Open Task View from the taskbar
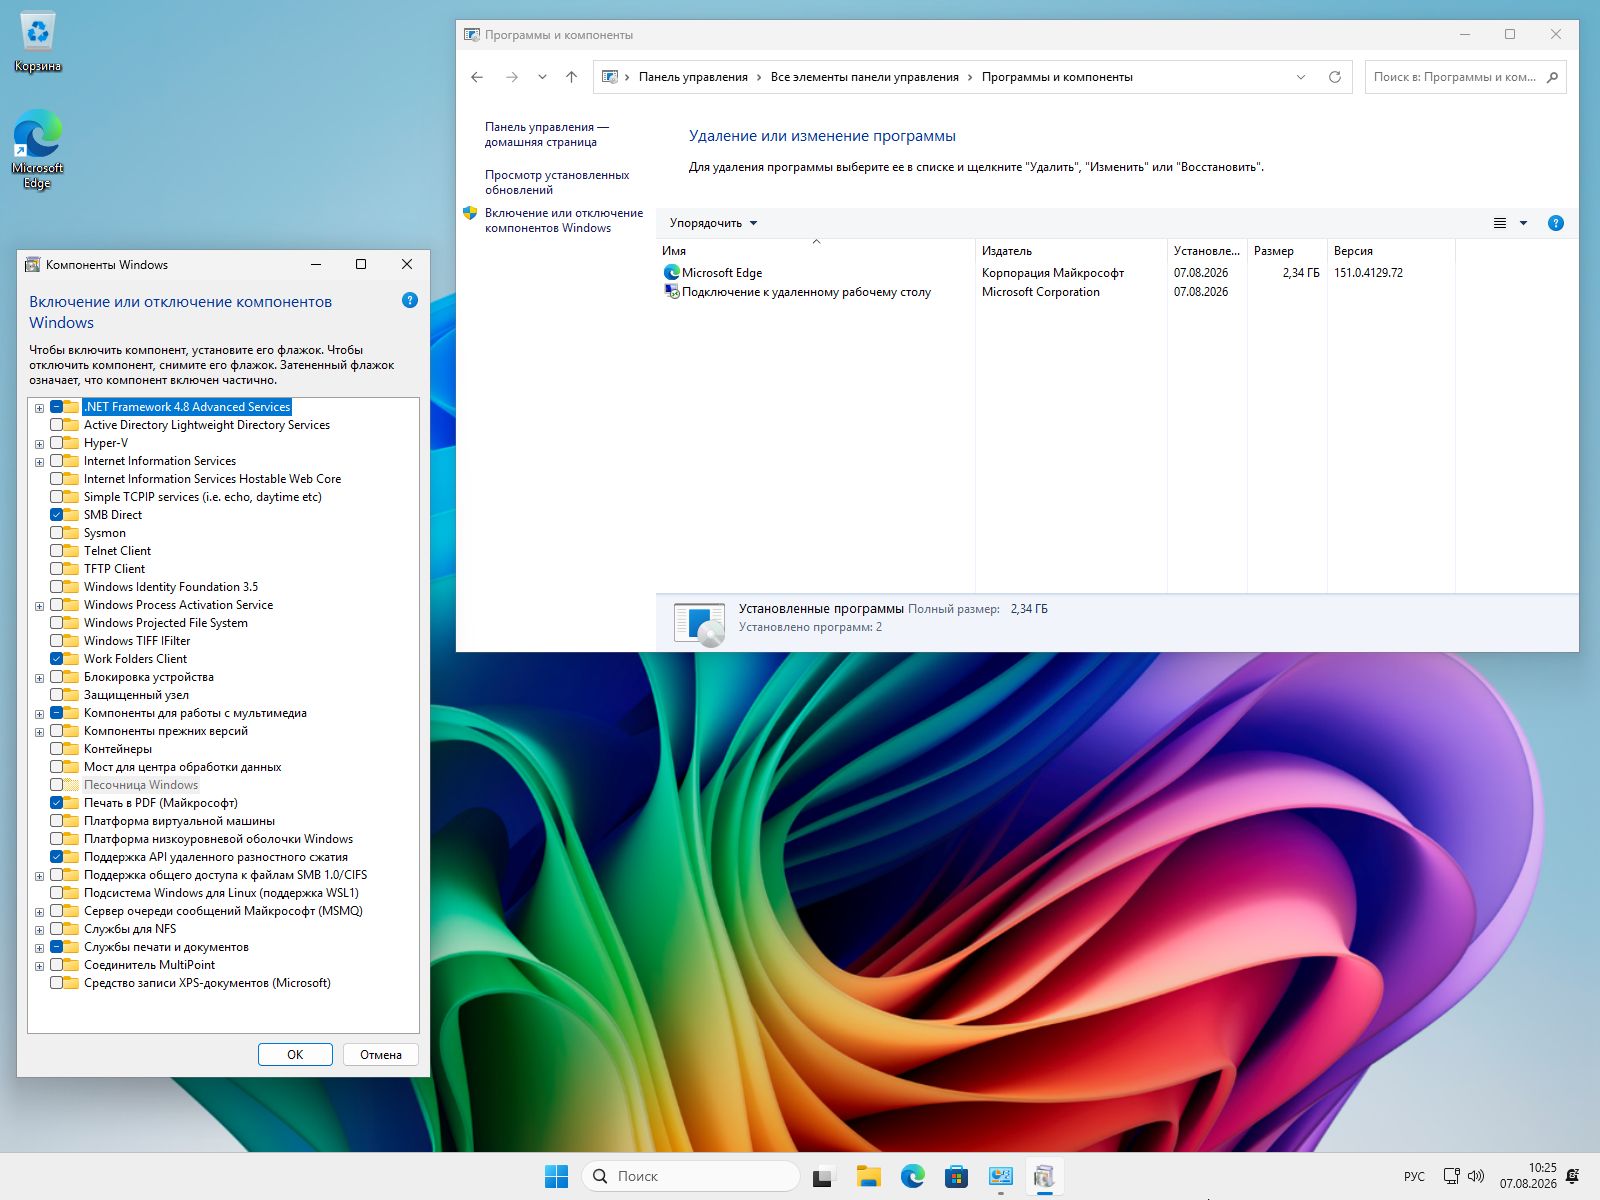 (x=823, y=1176)
